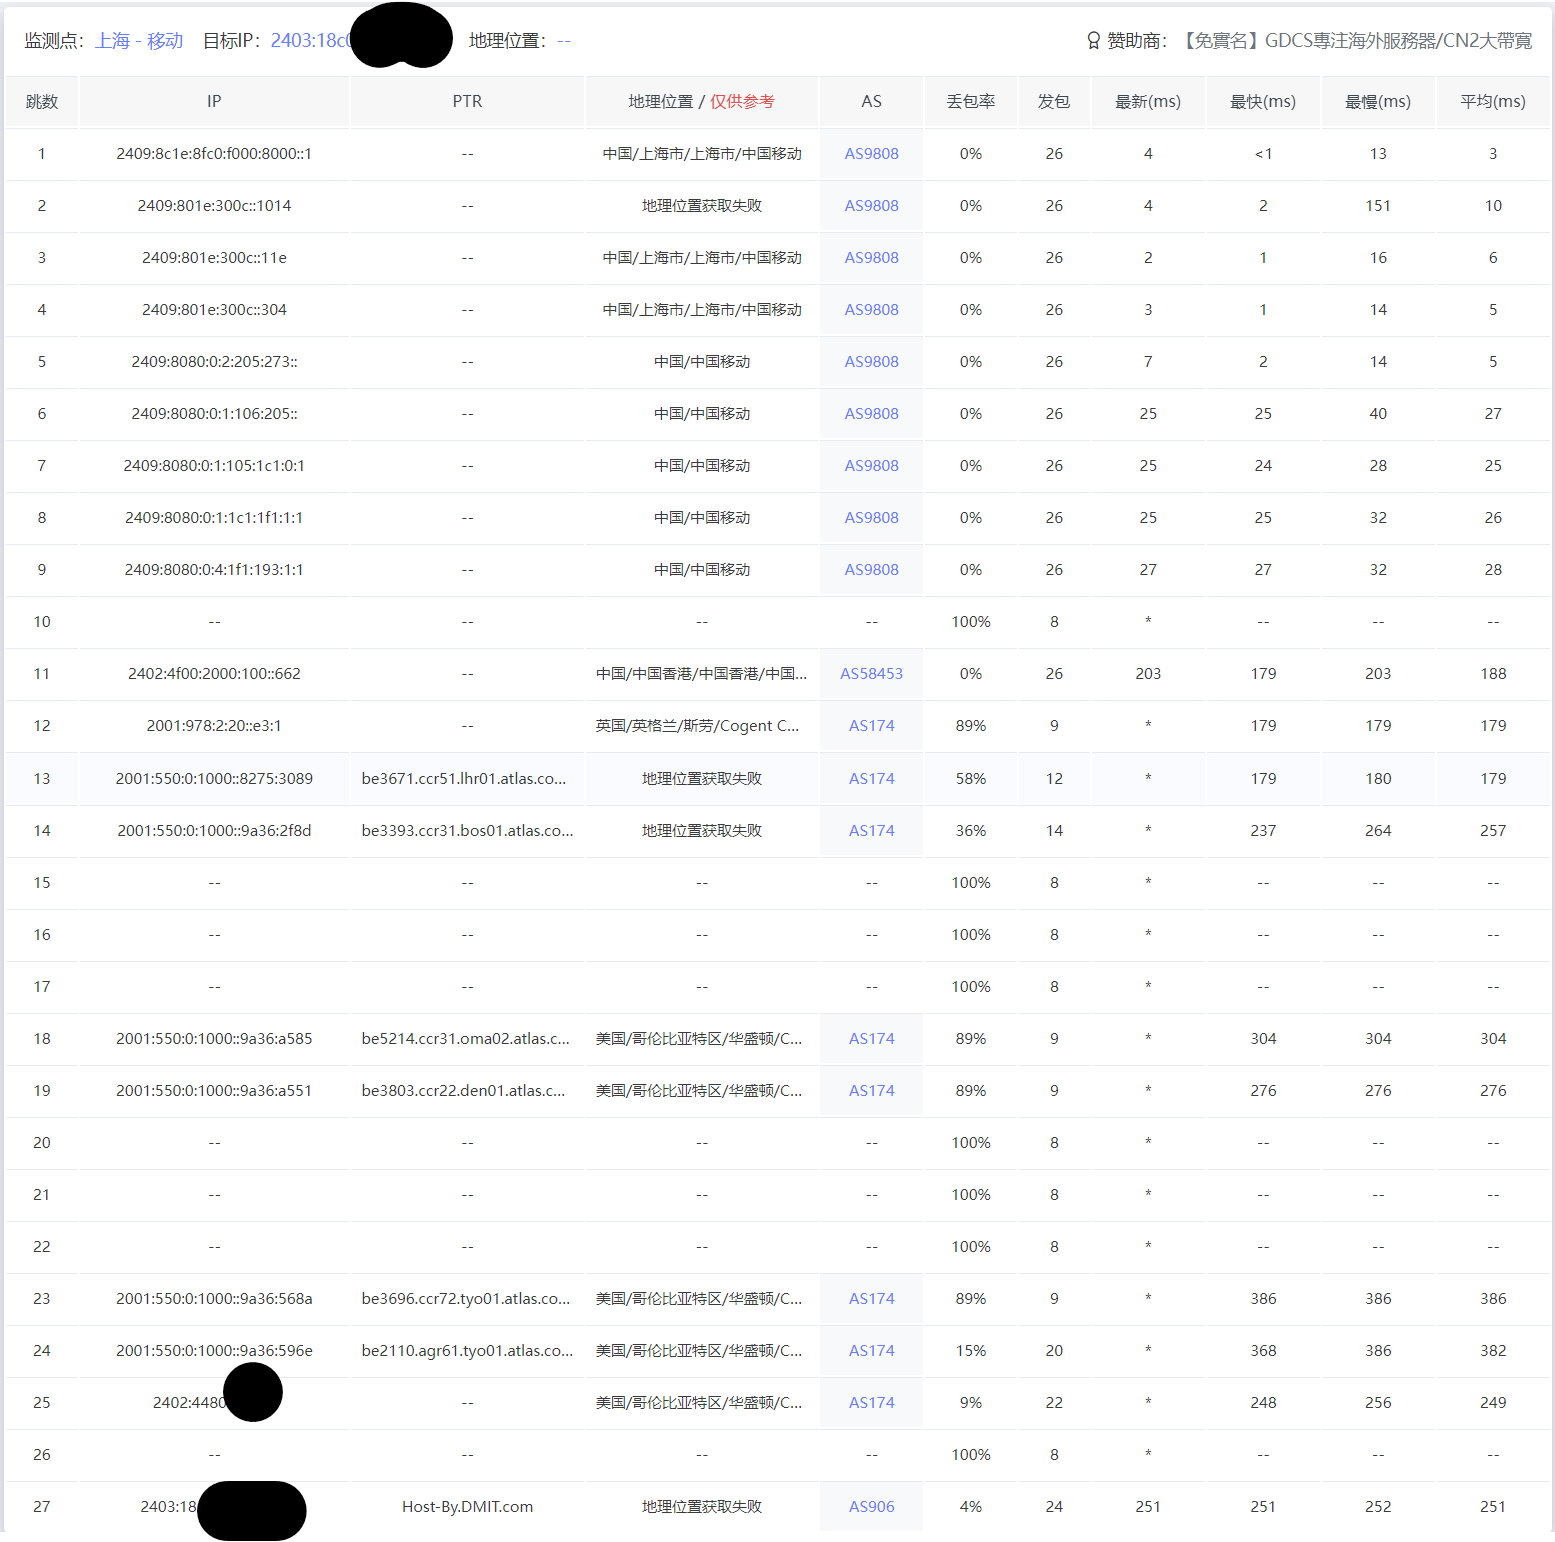Open AS174 link in hop 18 row
This screenshot has width=1555, height=1542.
(x=871, y=1039)
